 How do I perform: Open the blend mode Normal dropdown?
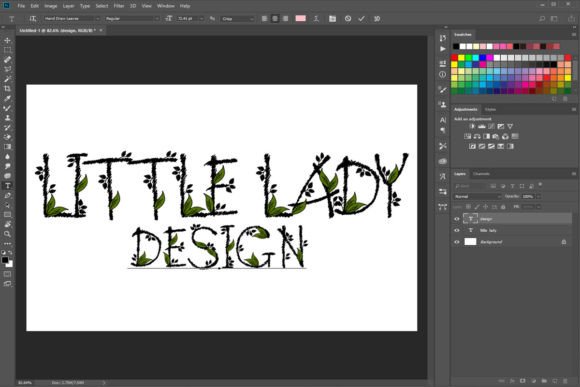point(478,196)
